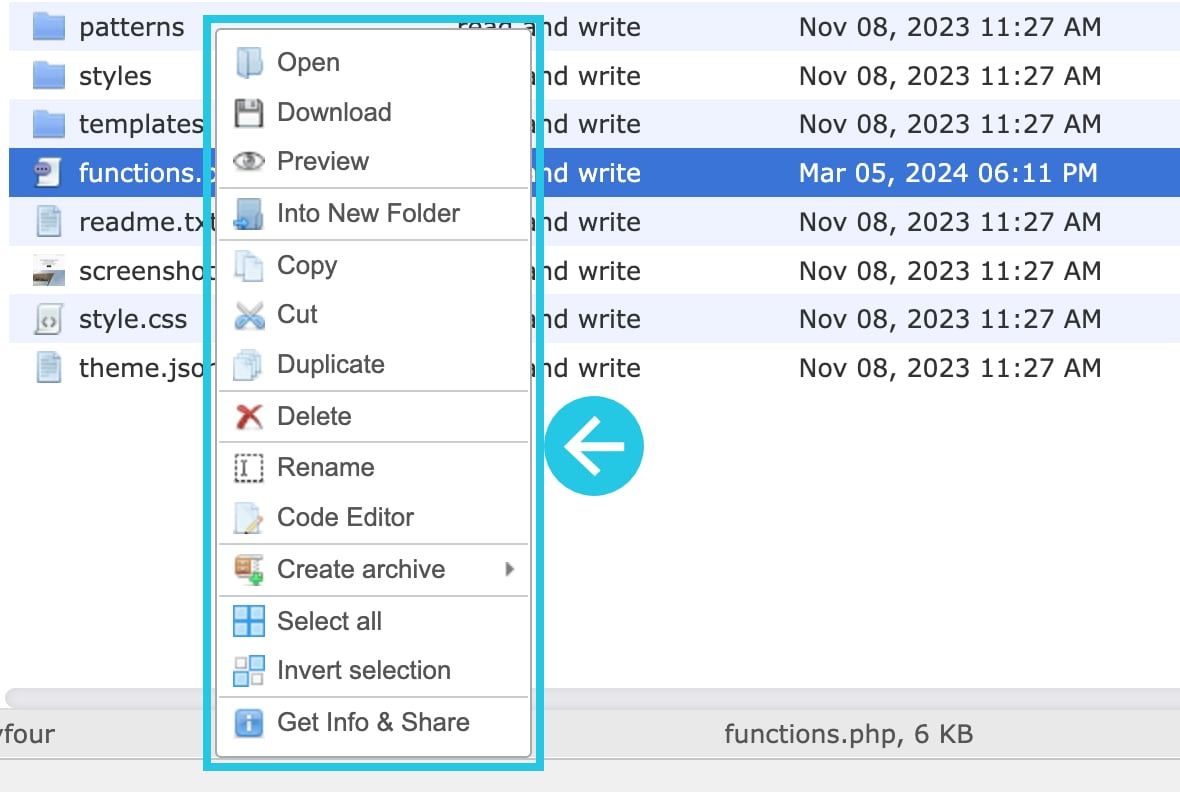The image size is (1180, 792).
Task: Click the red X Delete icon
Action: pyautogui.click(x=248, y=416)
